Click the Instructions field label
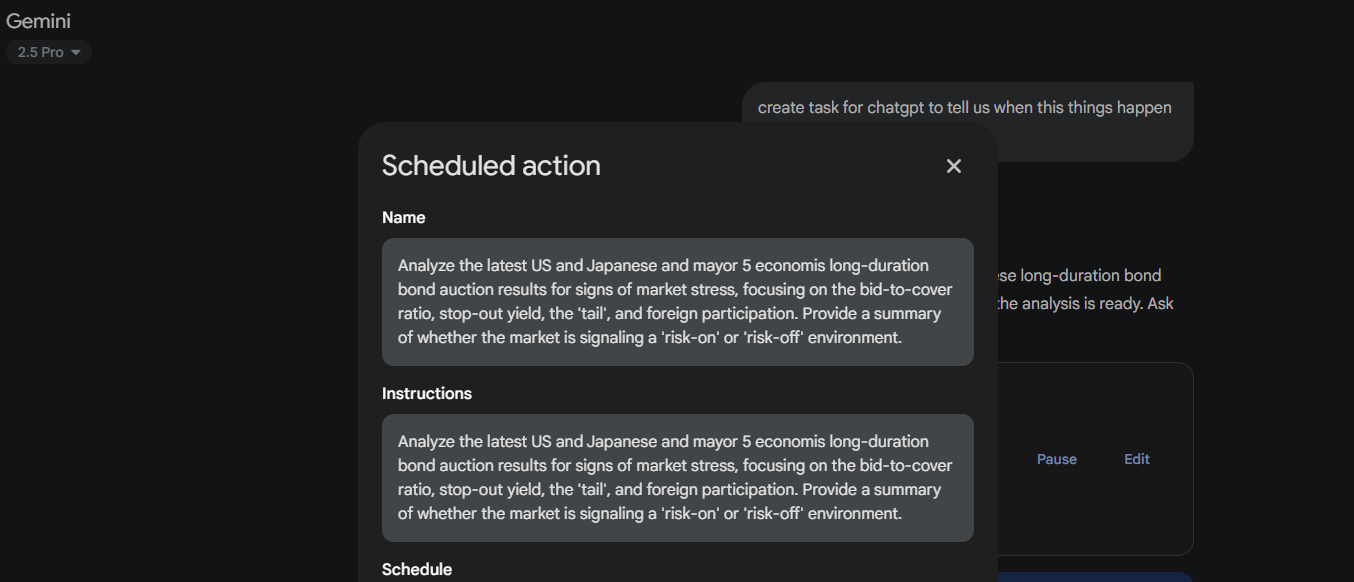The image size is (1354, 582). (426, 394)
